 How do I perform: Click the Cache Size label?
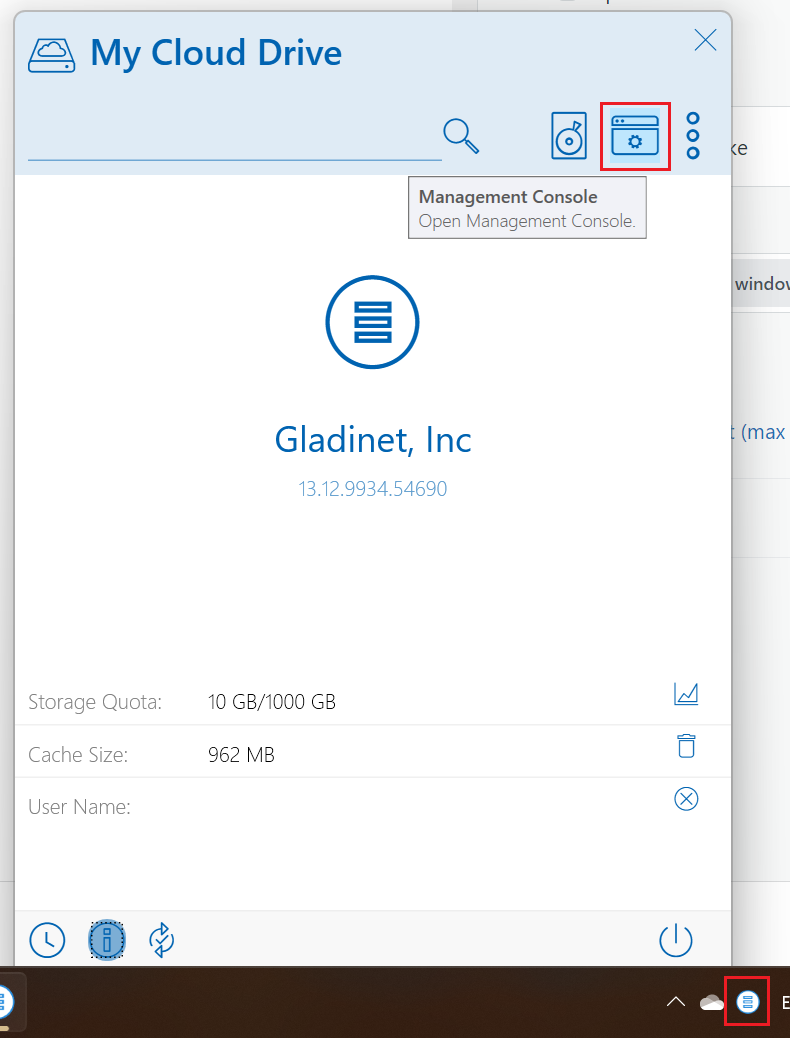click(77, 755)
